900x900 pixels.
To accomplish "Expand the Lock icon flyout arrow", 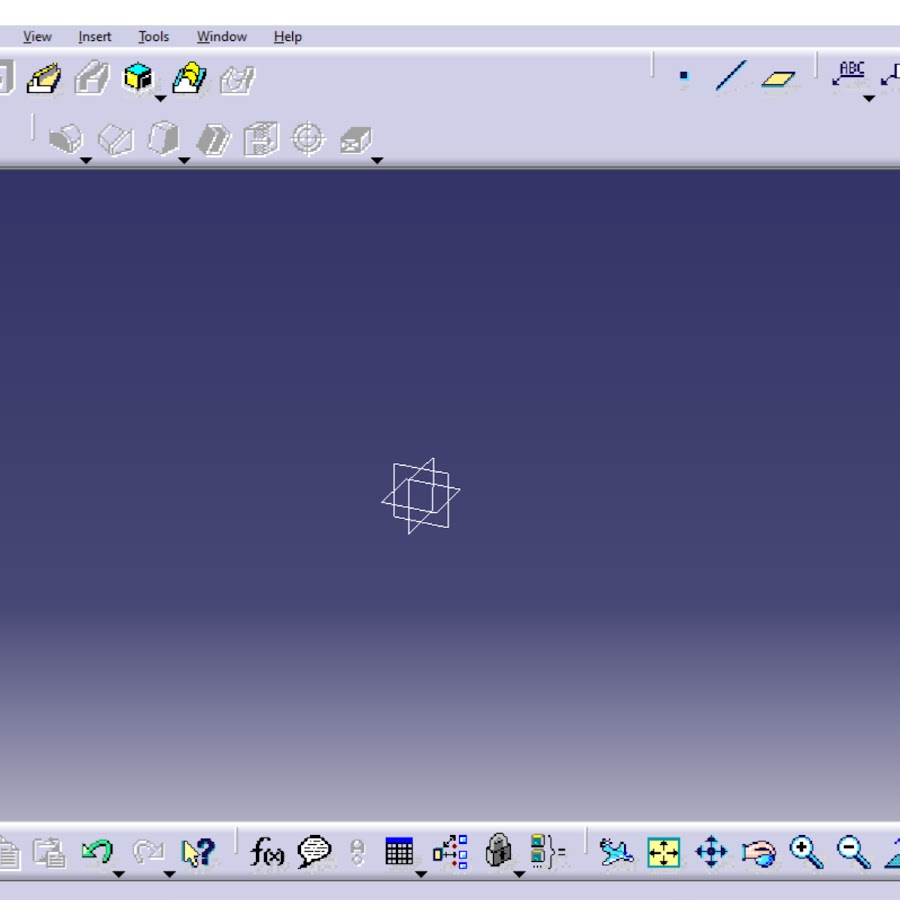I will (519, 874).
